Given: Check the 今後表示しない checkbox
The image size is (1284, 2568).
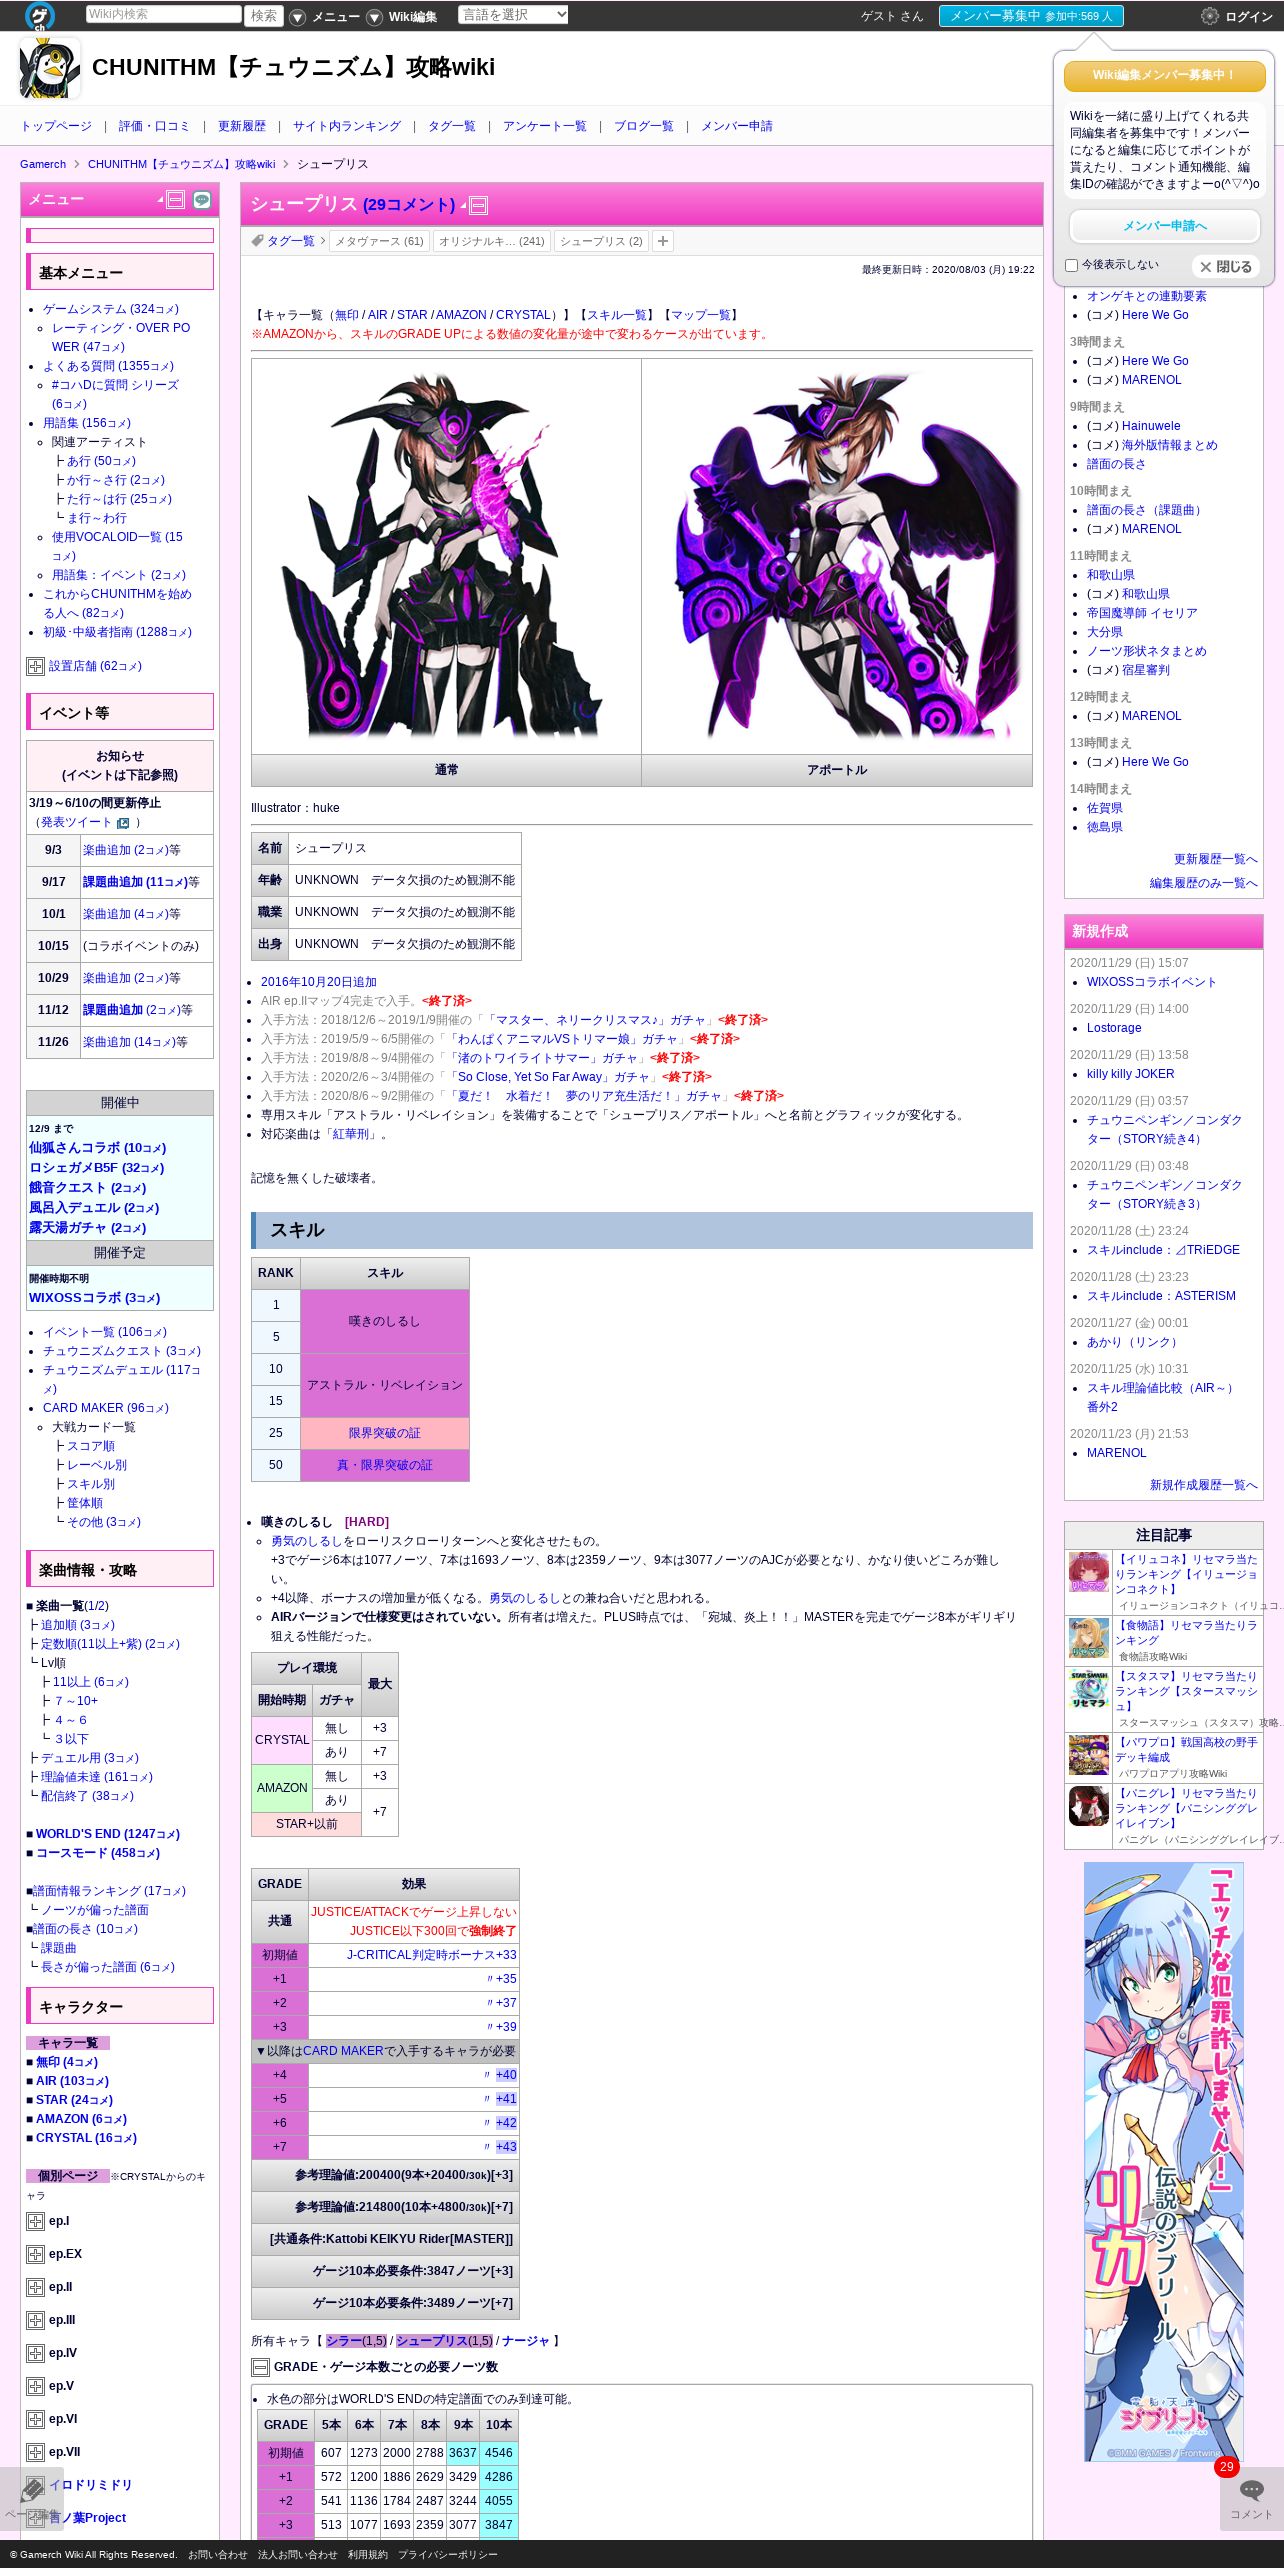Looking at the screenshot, I should [x=1072, y=266].
